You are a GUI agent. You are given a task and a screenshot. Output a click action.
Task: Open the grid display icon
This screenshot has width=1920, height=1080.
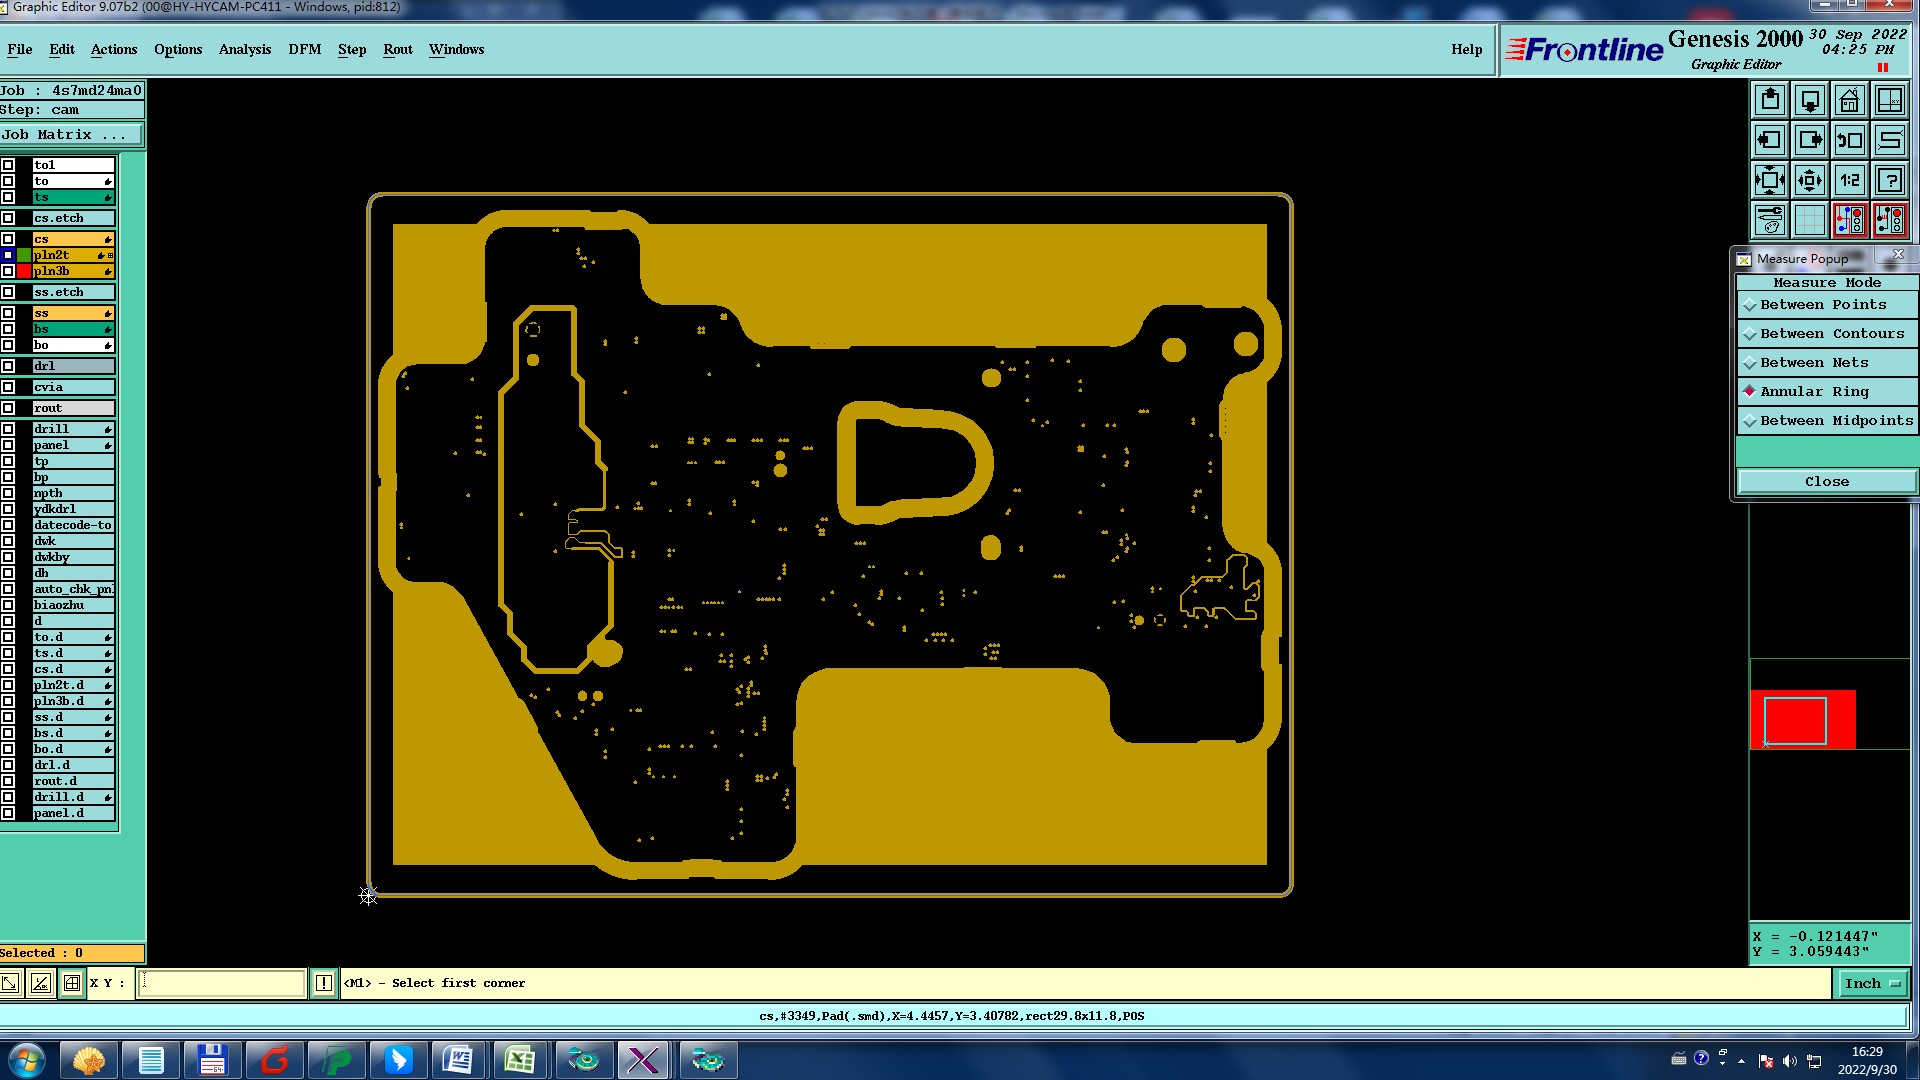coord(1810,220)
